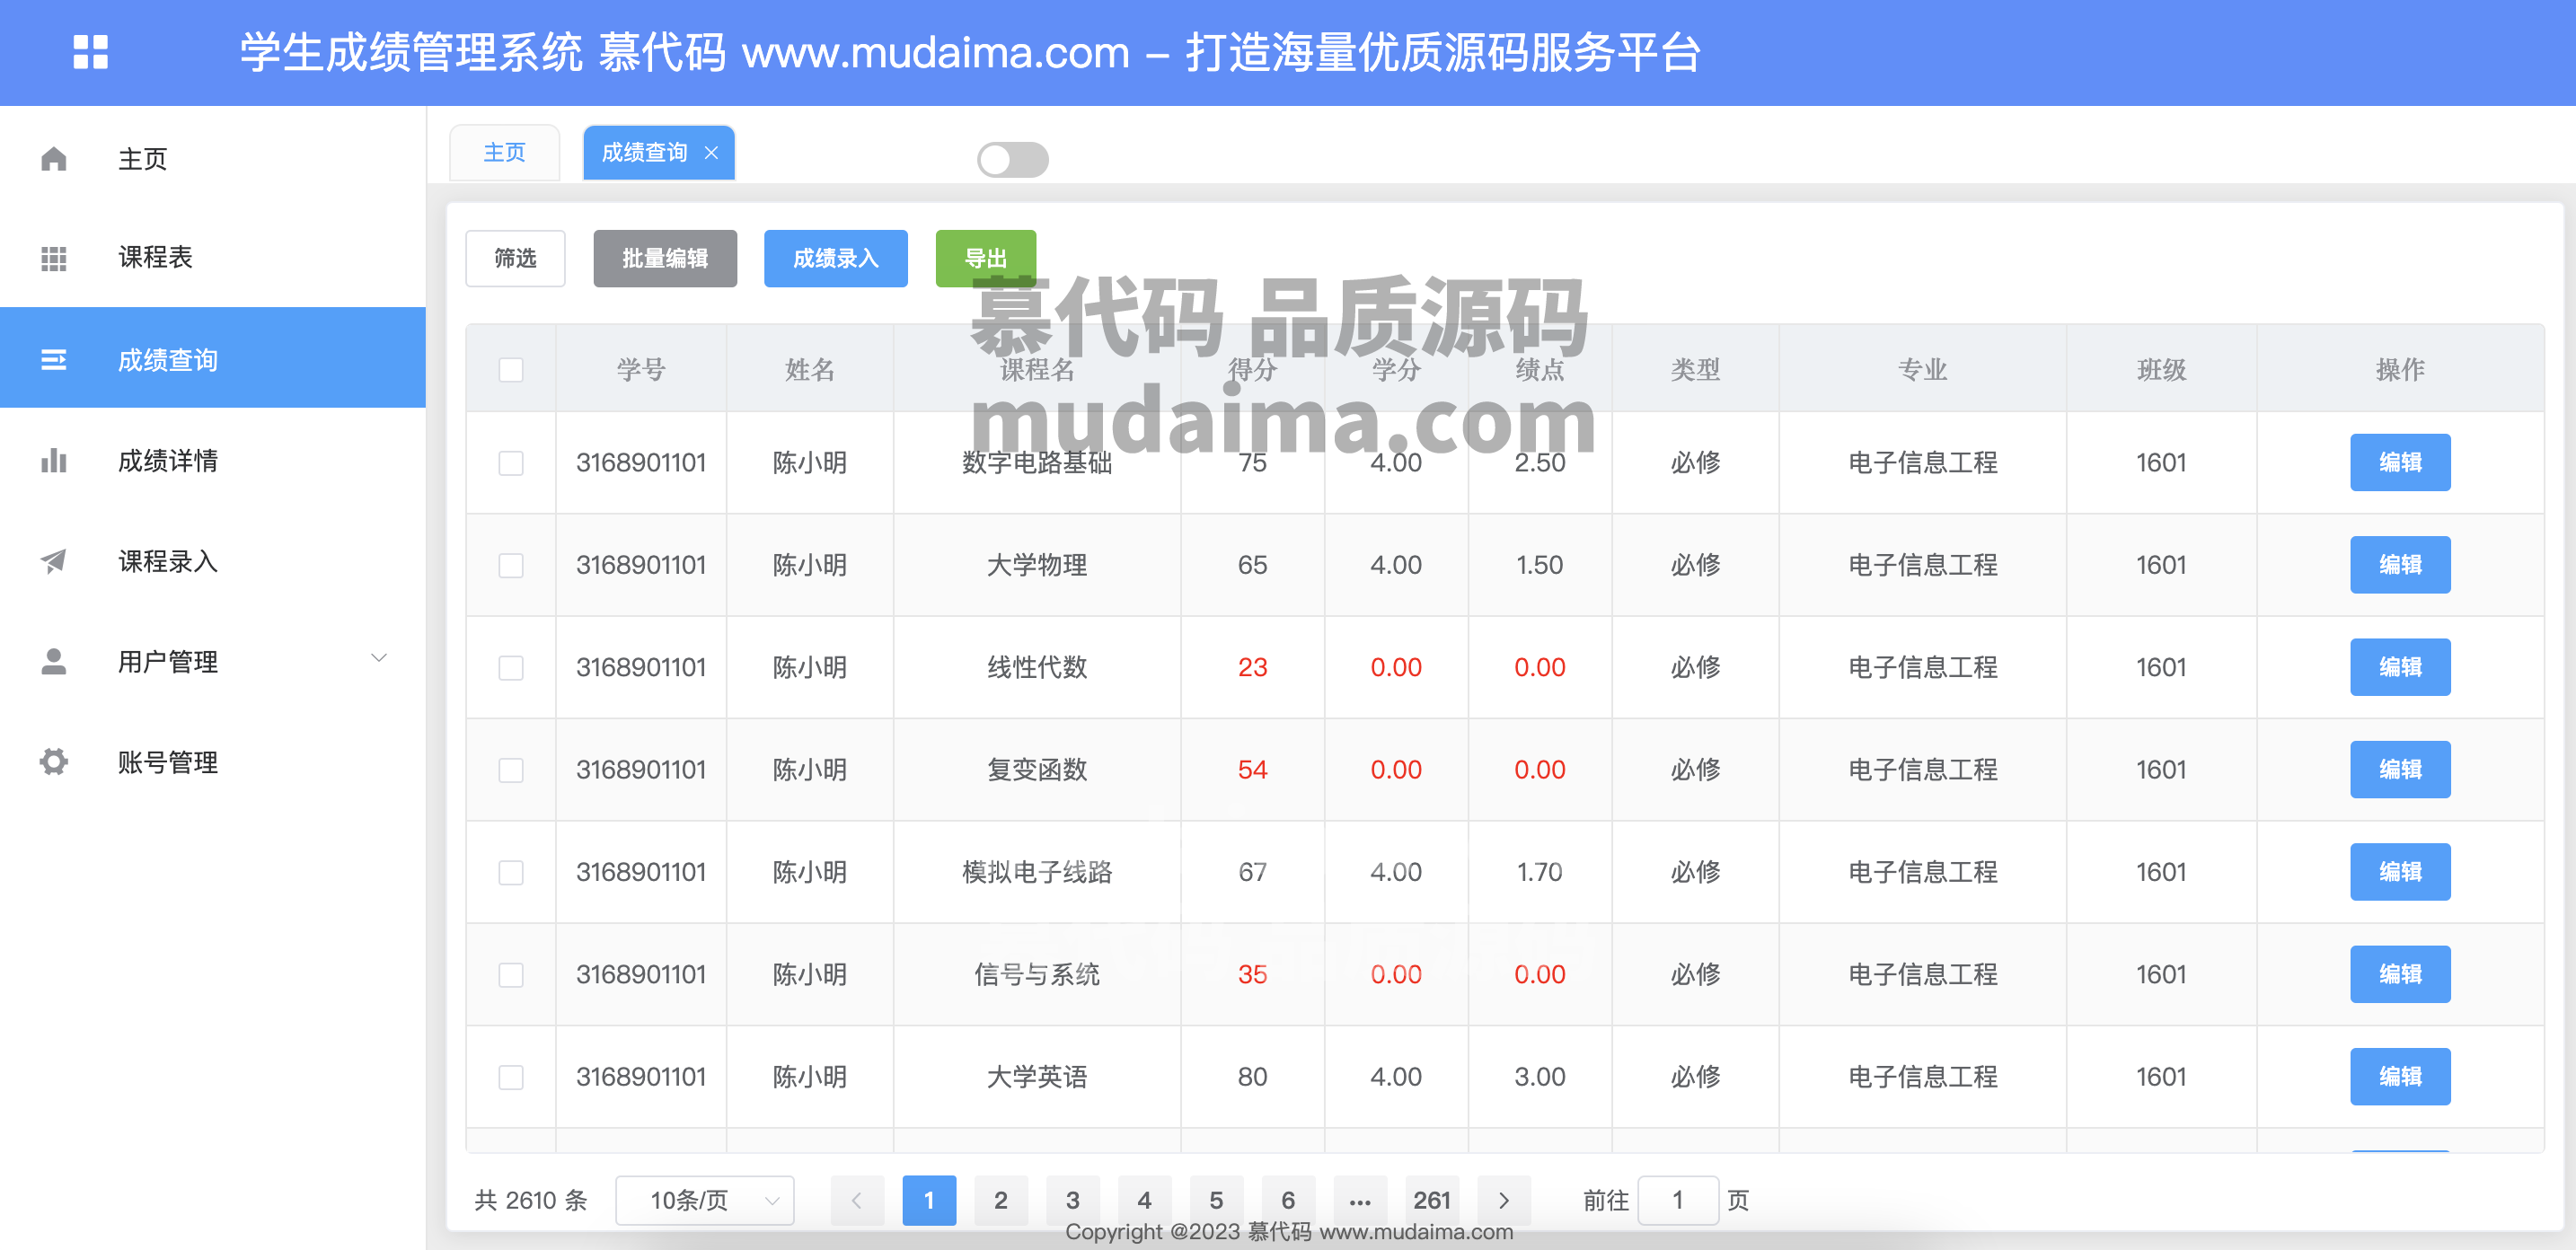The image size is (2576, 1250).
Task: Click the green 导出 export button
Action: tap(985, 259)
